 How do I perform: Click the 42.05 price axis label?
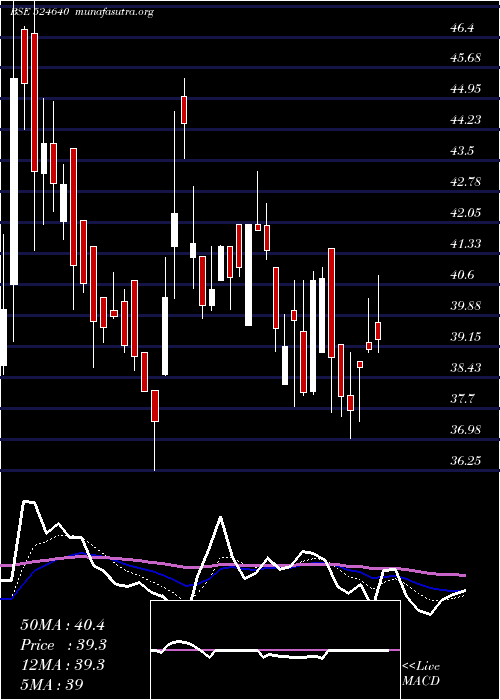pos(466,213)
